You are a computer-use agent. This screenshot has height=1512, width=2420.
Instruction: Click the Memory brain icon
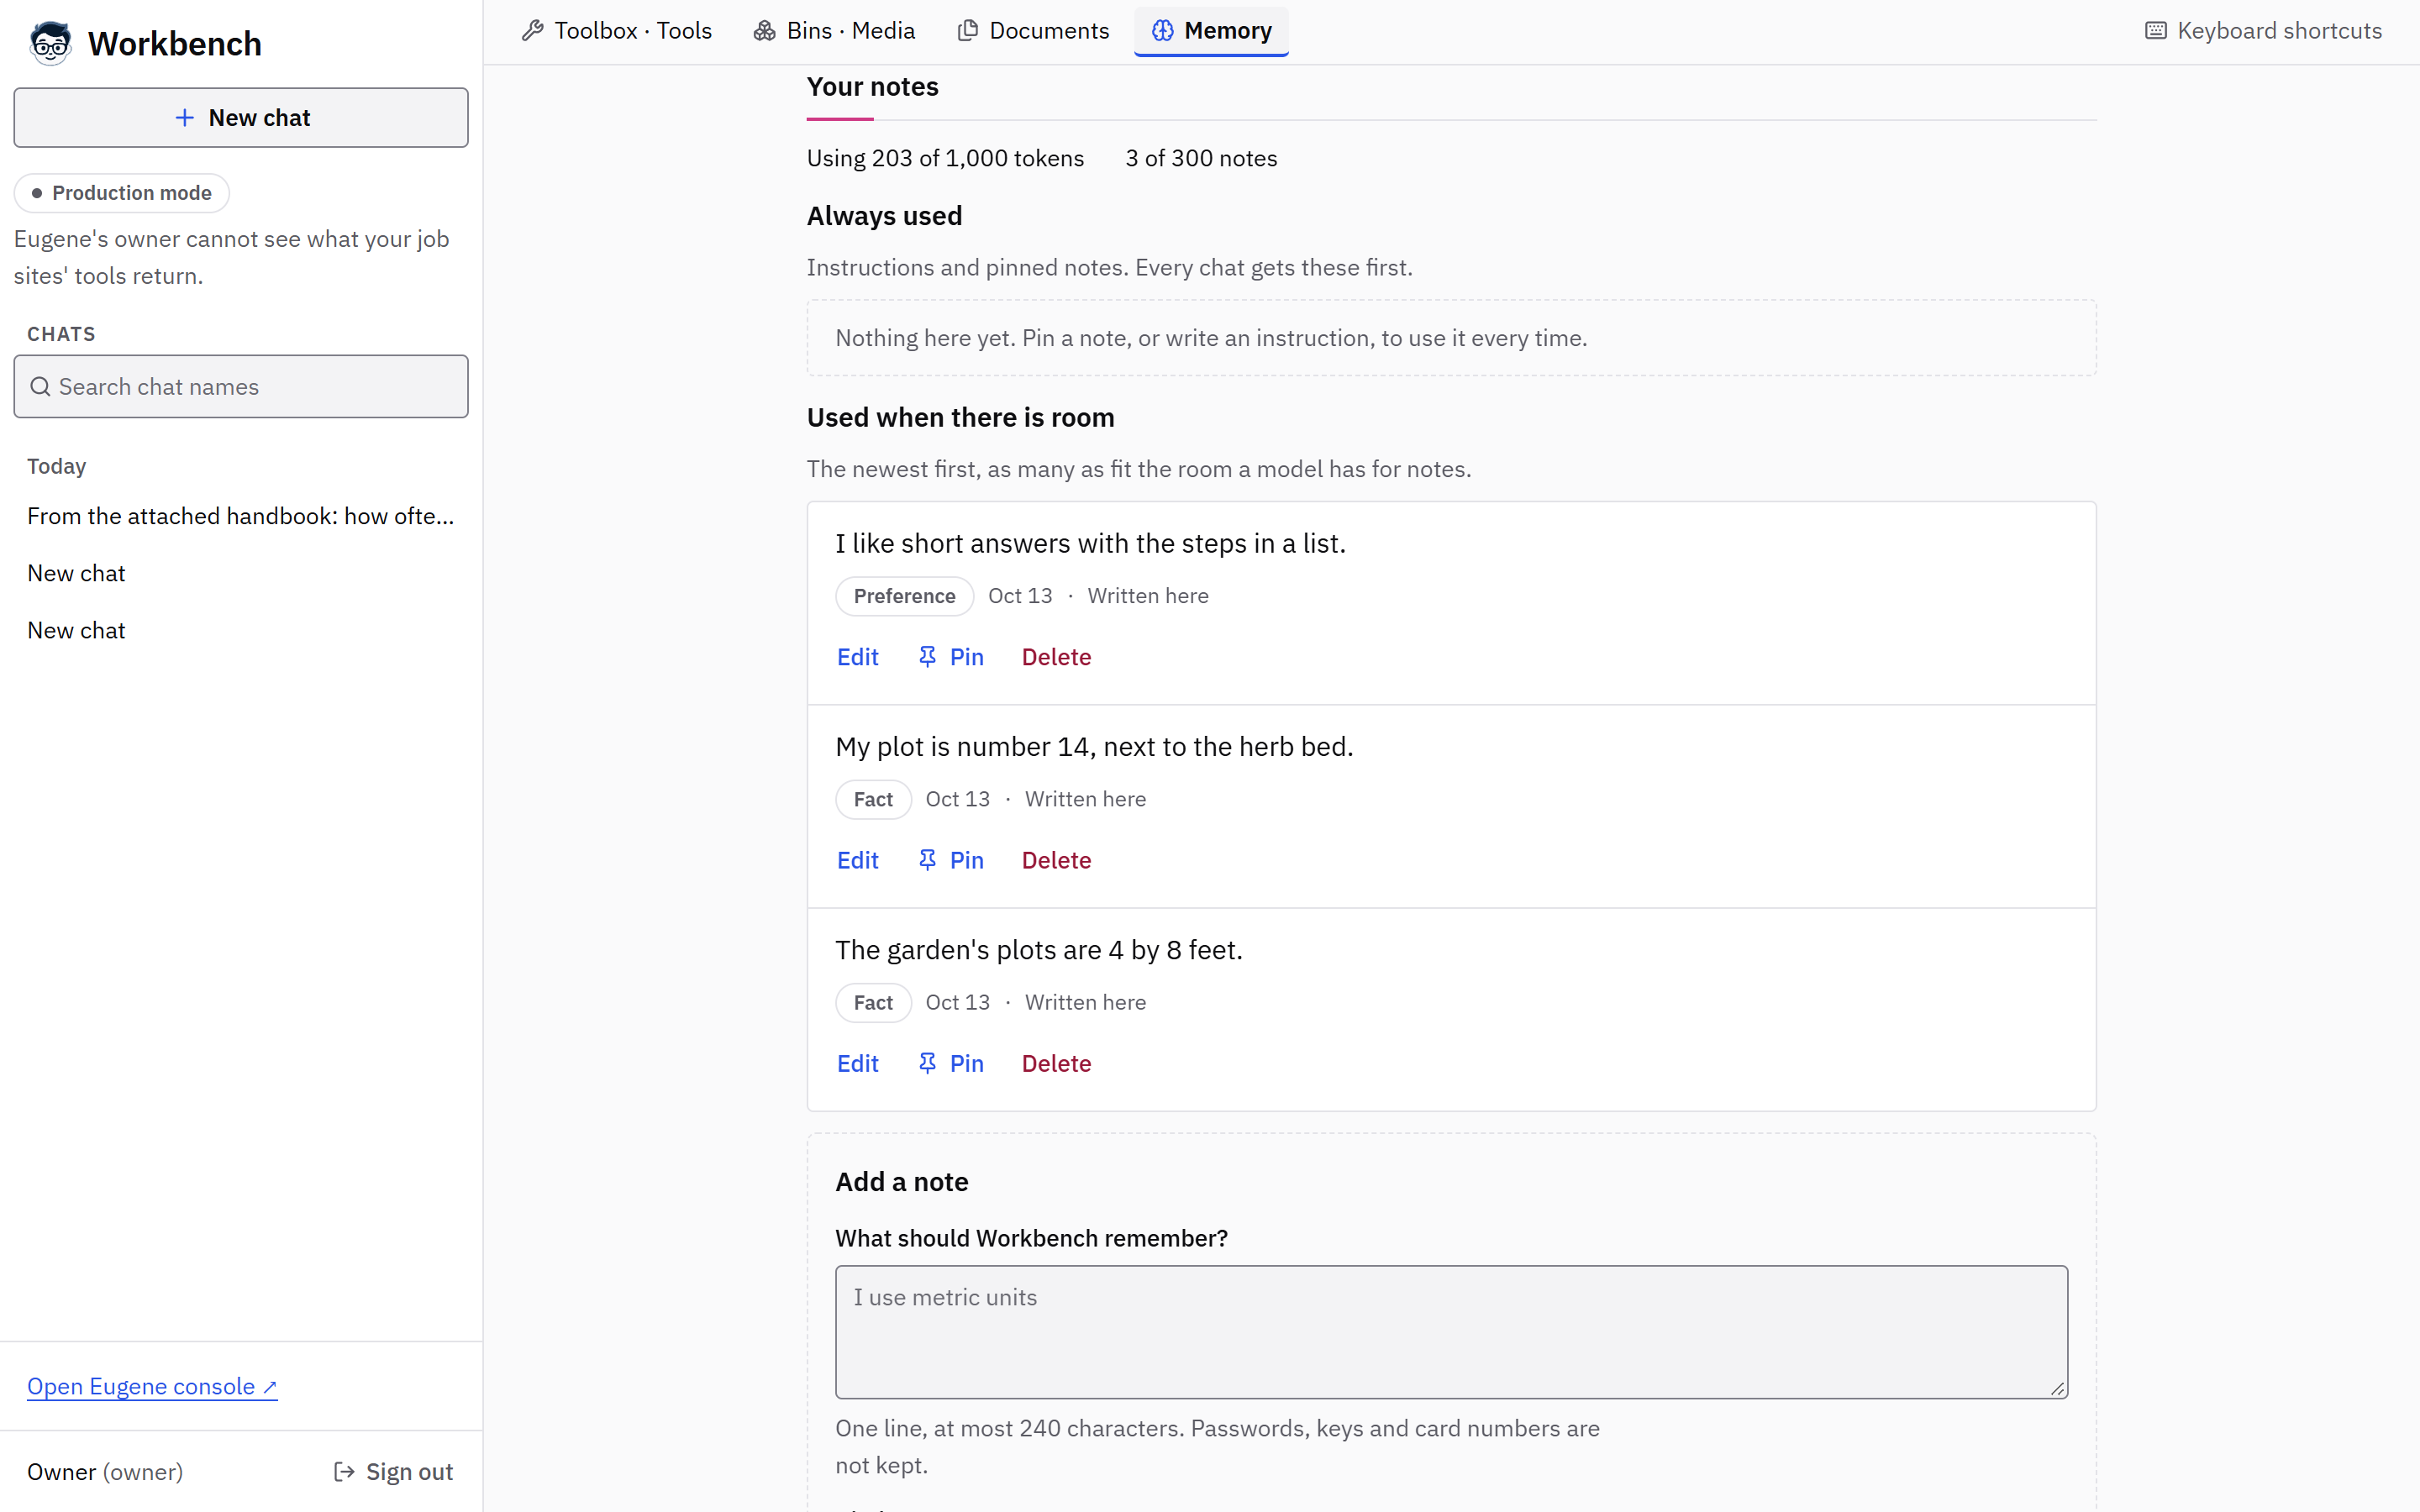tap(1162, 31)
